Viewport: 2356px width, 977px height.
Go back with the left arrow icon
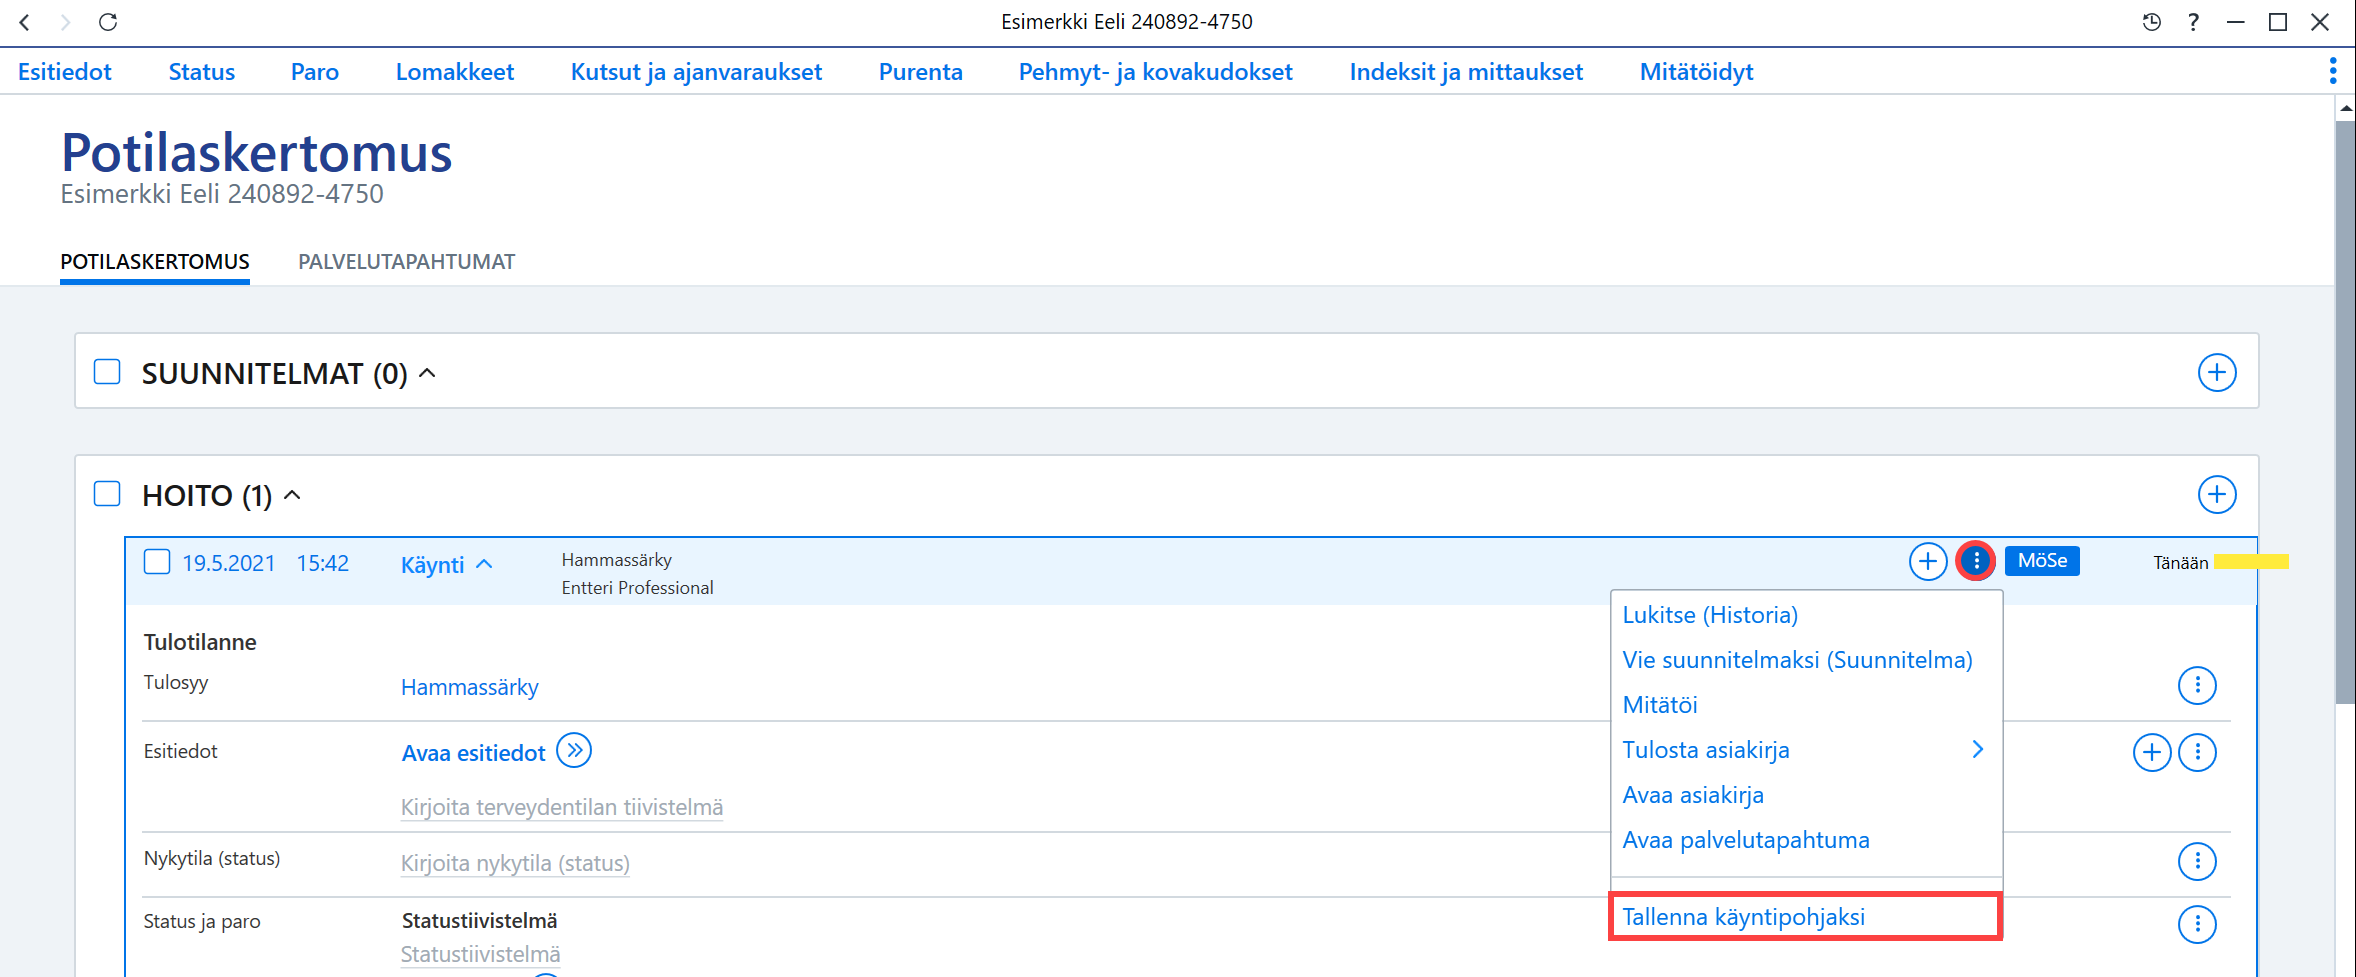coord(25,22)
